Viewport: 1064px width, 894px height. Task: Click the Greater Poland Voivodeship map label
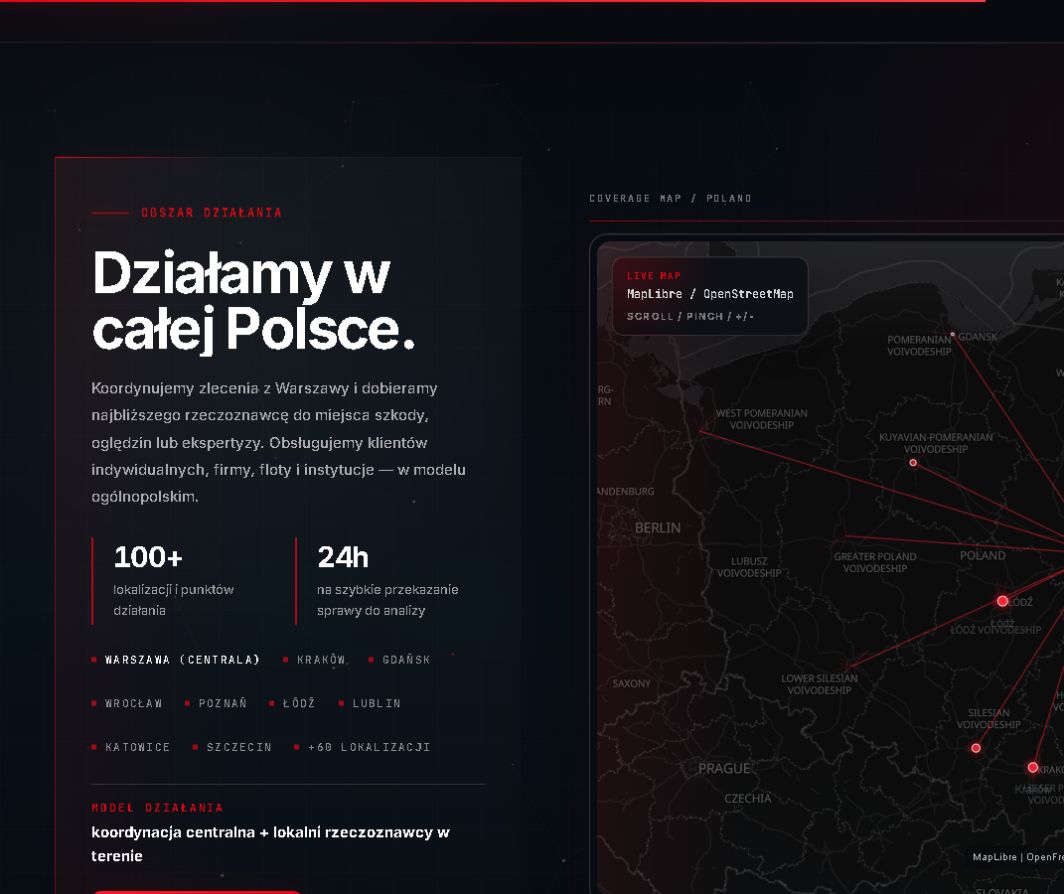coord(875,562)
